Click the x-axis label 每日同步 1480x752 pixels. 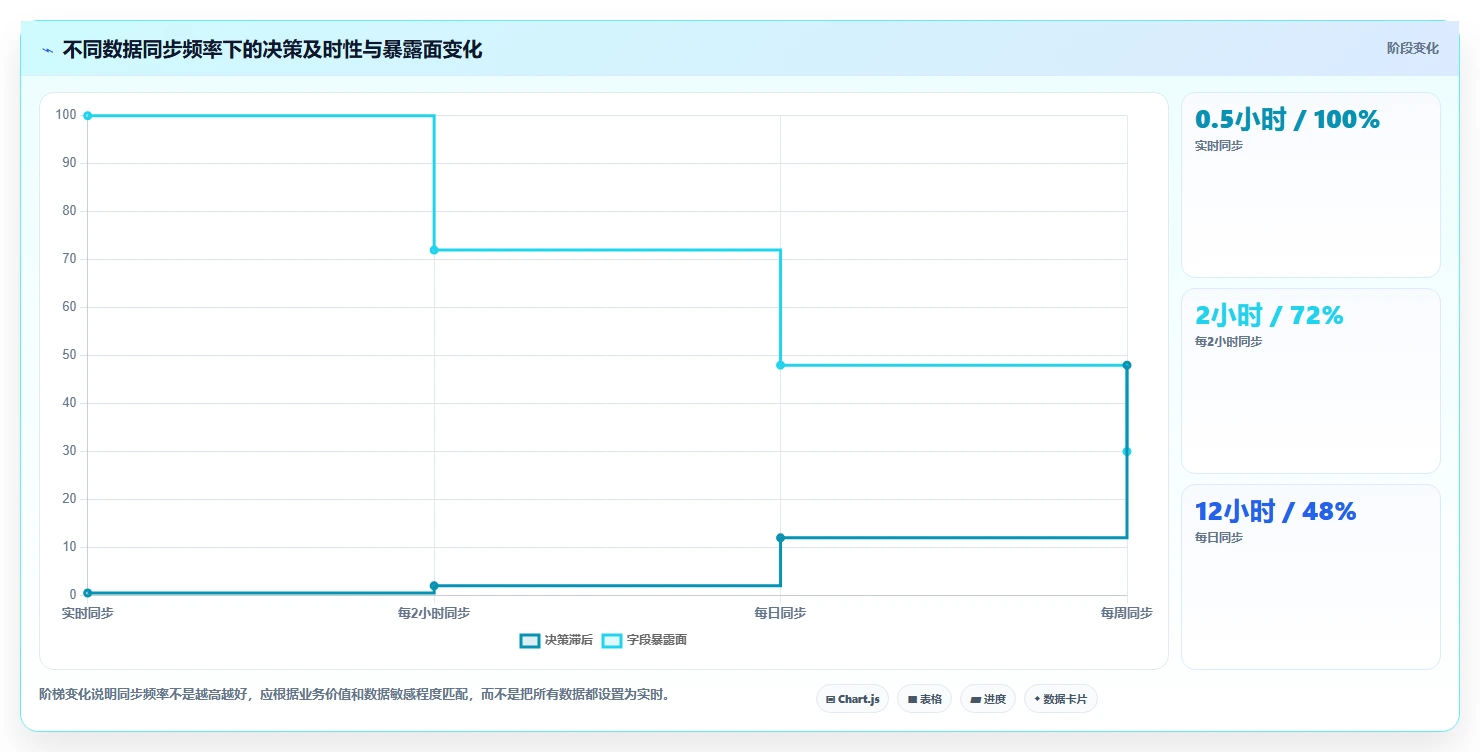tap(780, 613)
